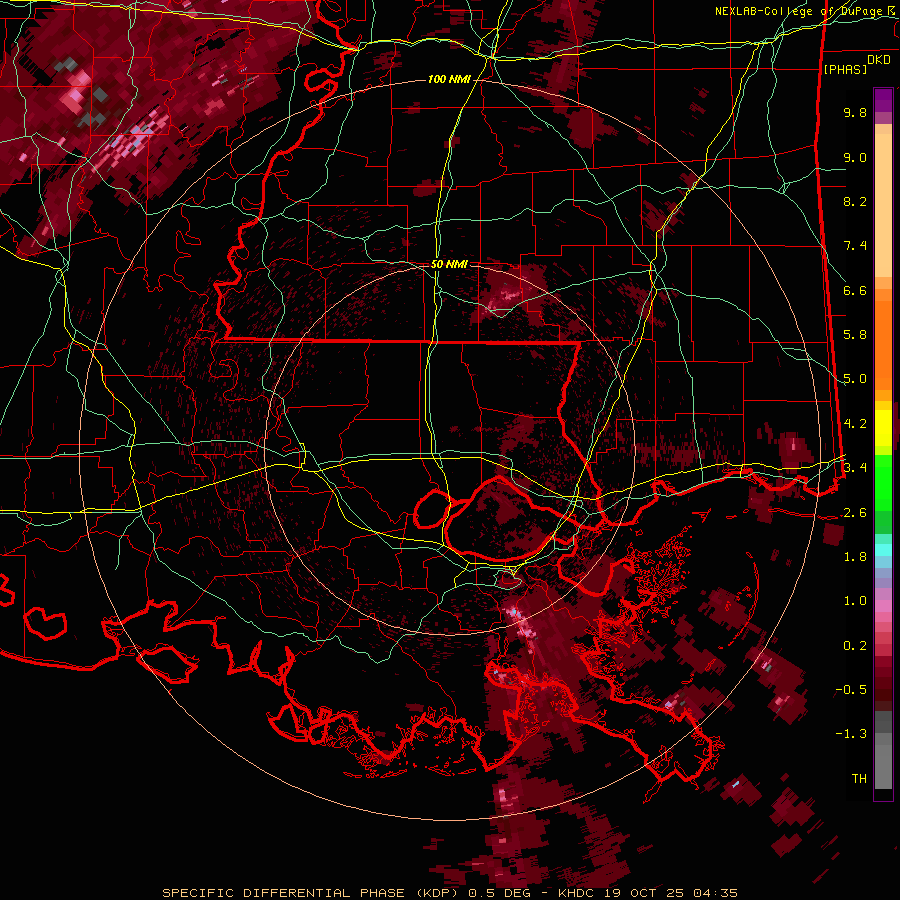Click the SPECIFIC DIFFERENTIAL PHASE (KDP) product title
This screenshot has height=900, width=900.
tap(310, 893)
